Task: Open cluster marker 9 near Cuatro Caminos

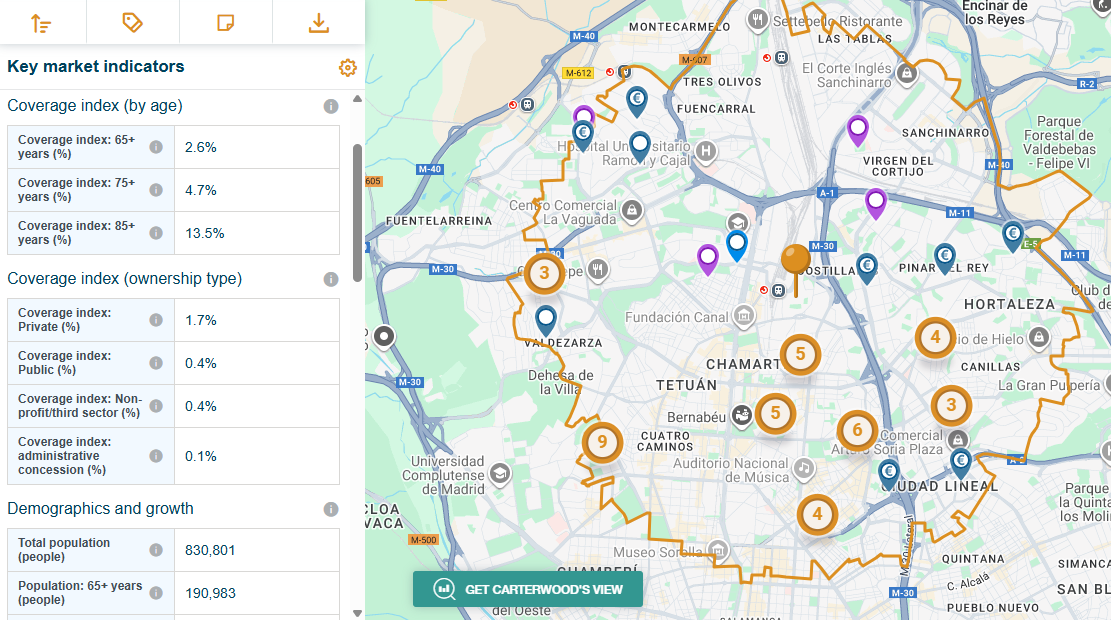Action: click(602, 442)
